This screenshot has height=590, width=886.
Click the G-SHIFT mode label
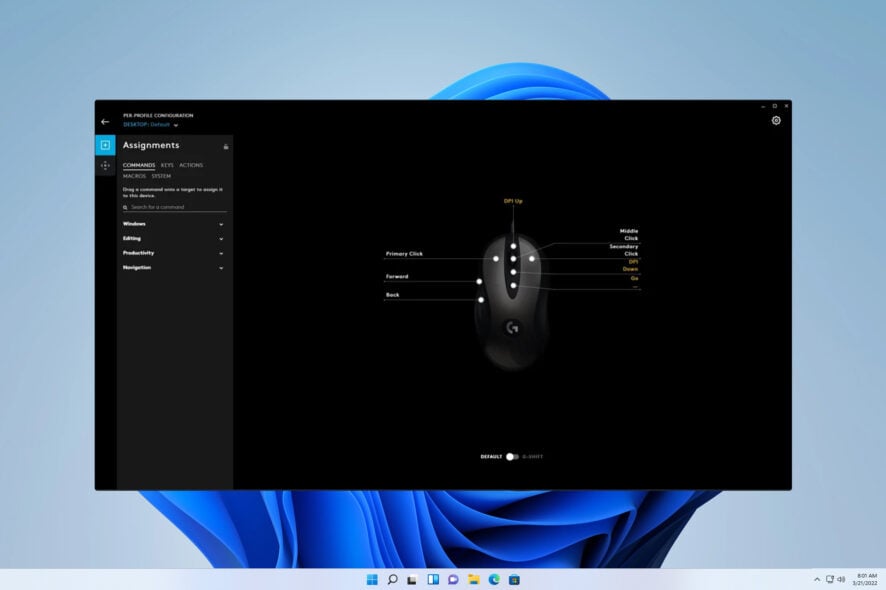[532, 457]
